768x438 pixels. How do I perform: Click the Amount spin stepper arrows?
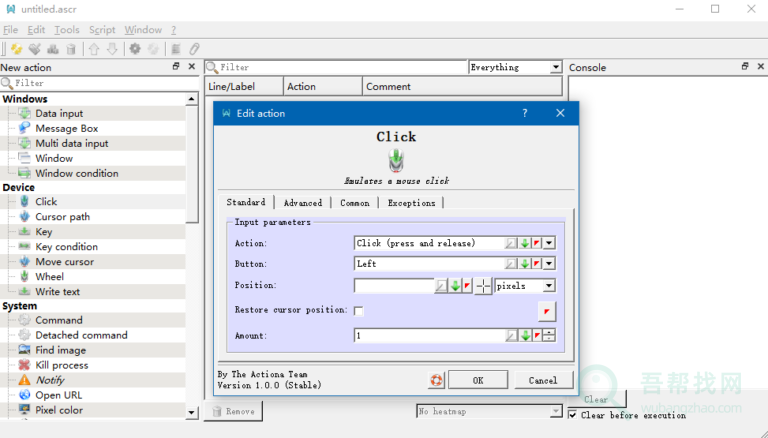click(549, 335)
